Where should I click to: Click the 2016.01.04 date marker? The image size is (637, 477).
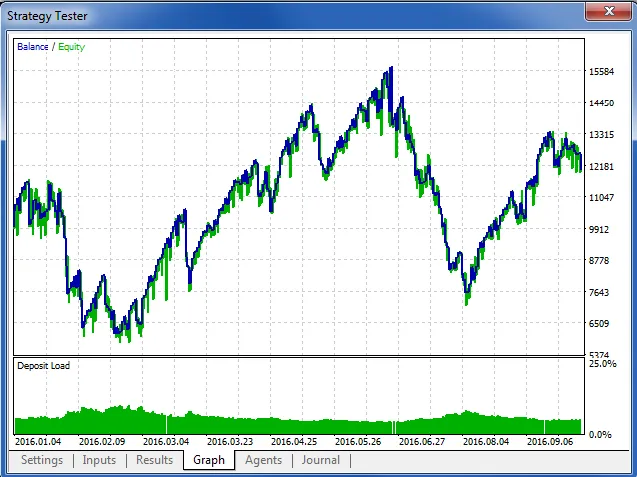point(40,441)
